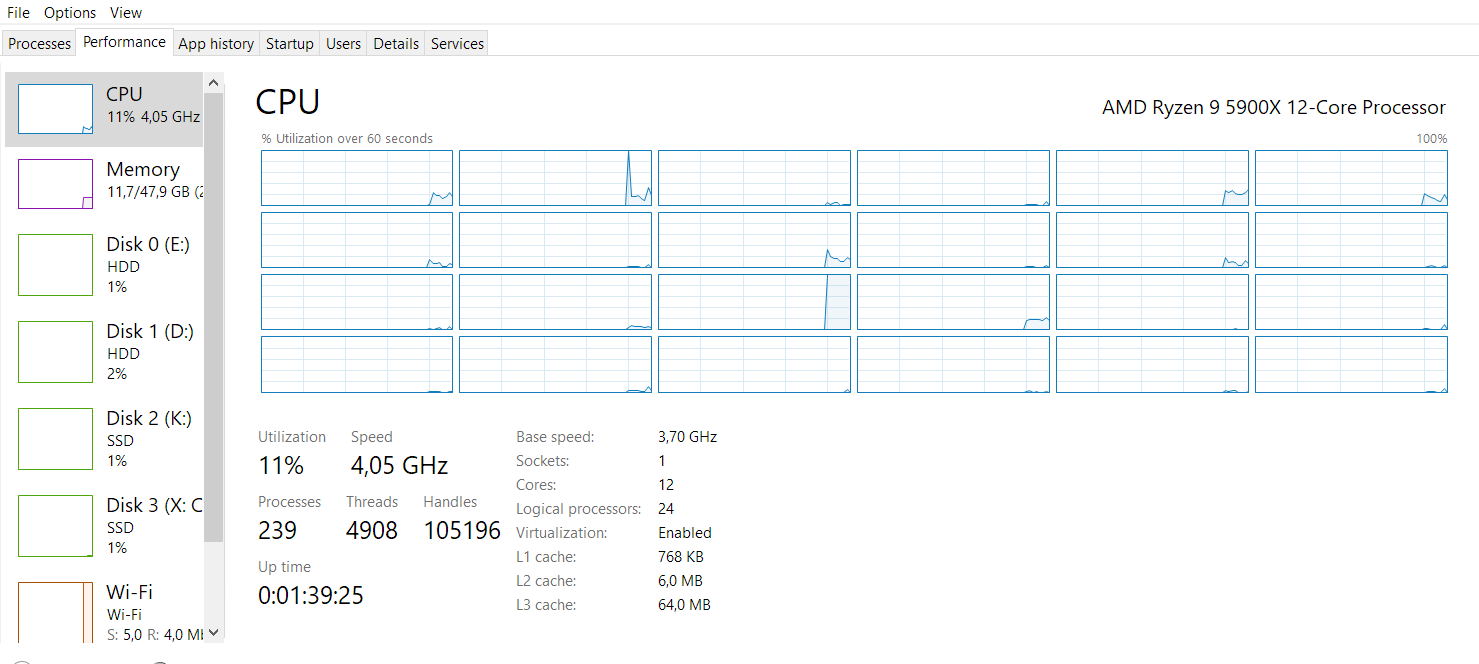Click the base speed value 3,70 GHz

tap(688, 437)
